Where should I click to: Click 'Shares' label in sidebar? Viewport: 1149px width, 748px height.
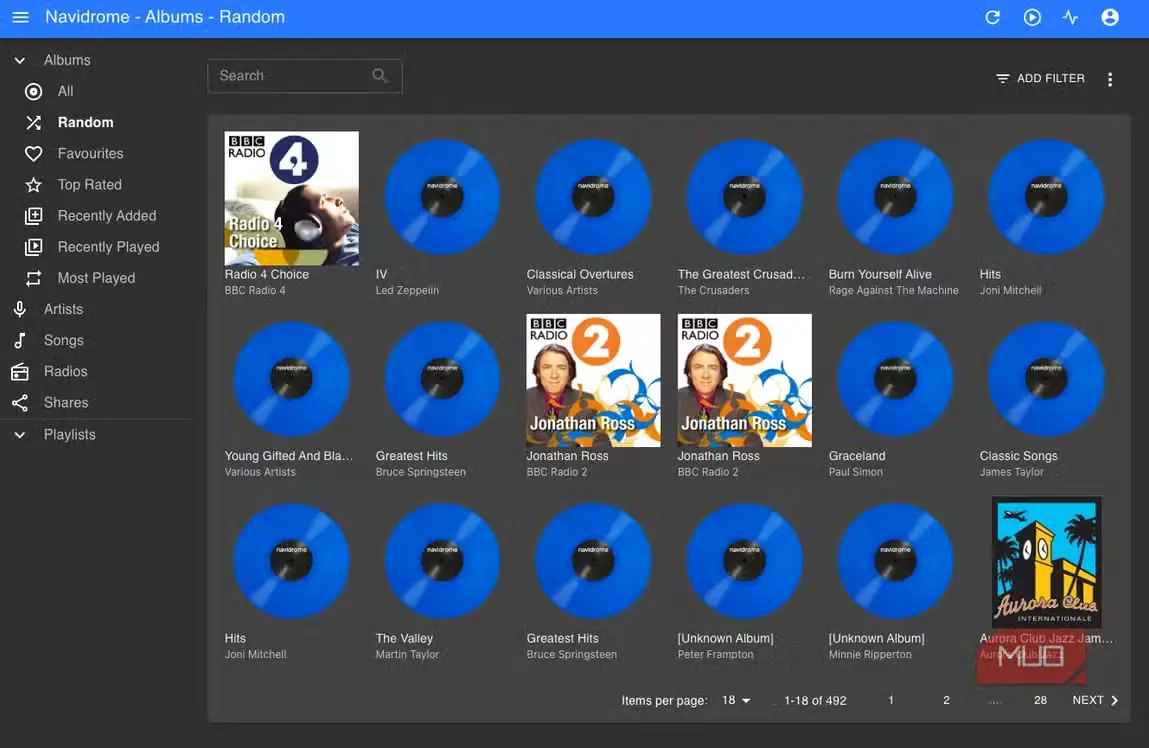coord(66,403)
